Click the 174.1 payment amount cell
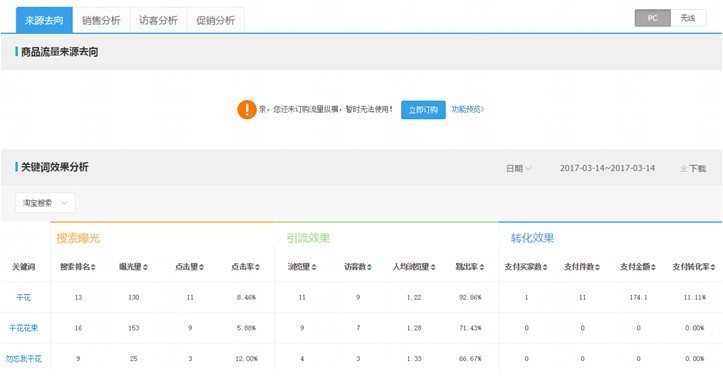 click(x=639, y=298)
